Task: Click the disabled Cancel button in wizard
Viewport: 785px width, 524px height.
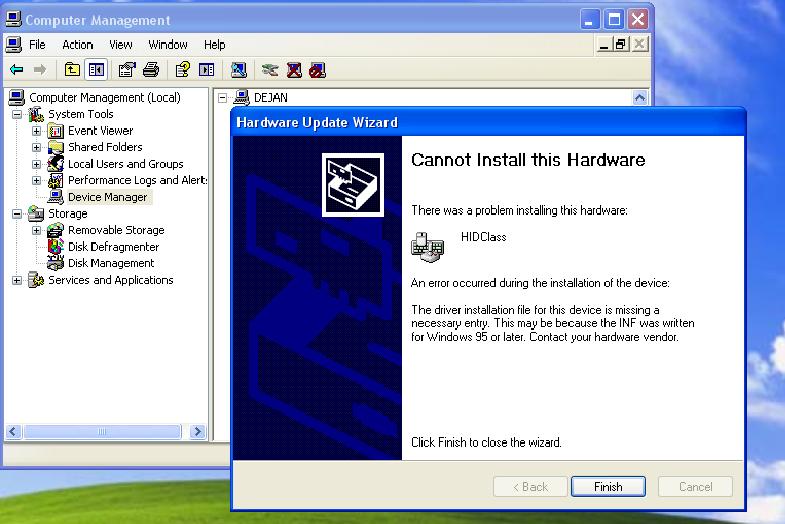Action: coord(695,486)
